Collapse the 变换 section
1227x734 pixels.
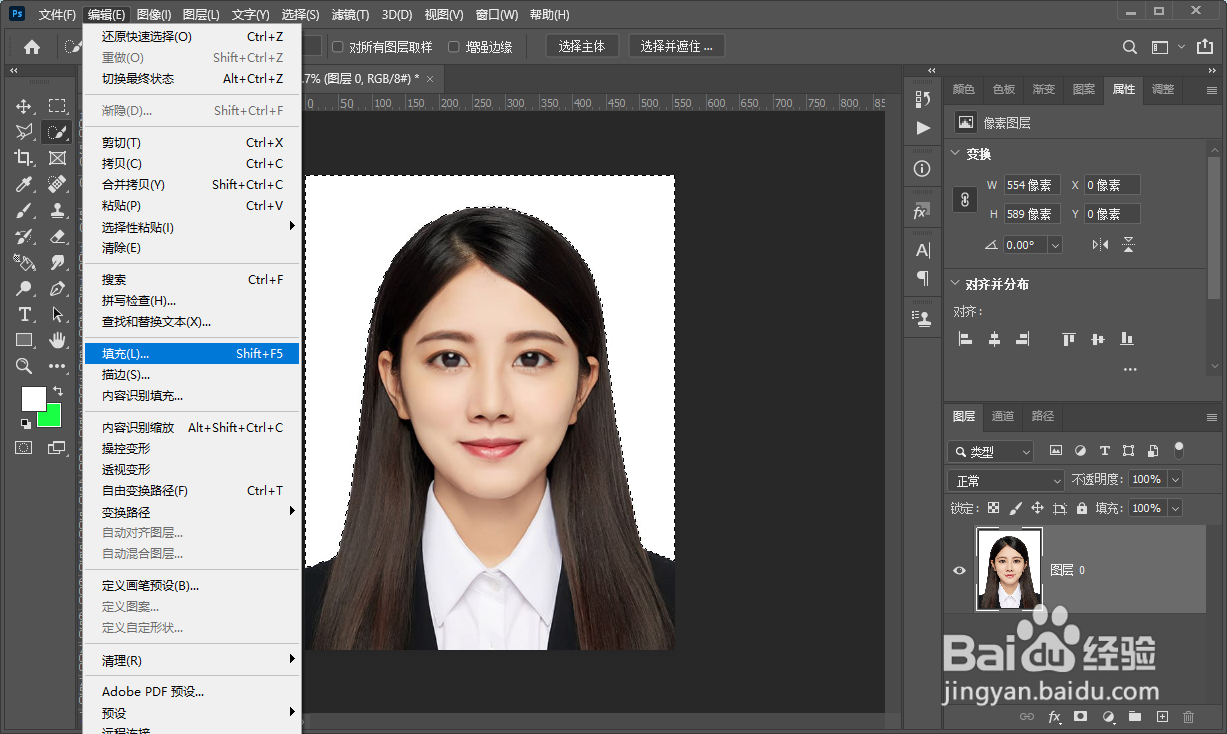click(x=953, y=154)
